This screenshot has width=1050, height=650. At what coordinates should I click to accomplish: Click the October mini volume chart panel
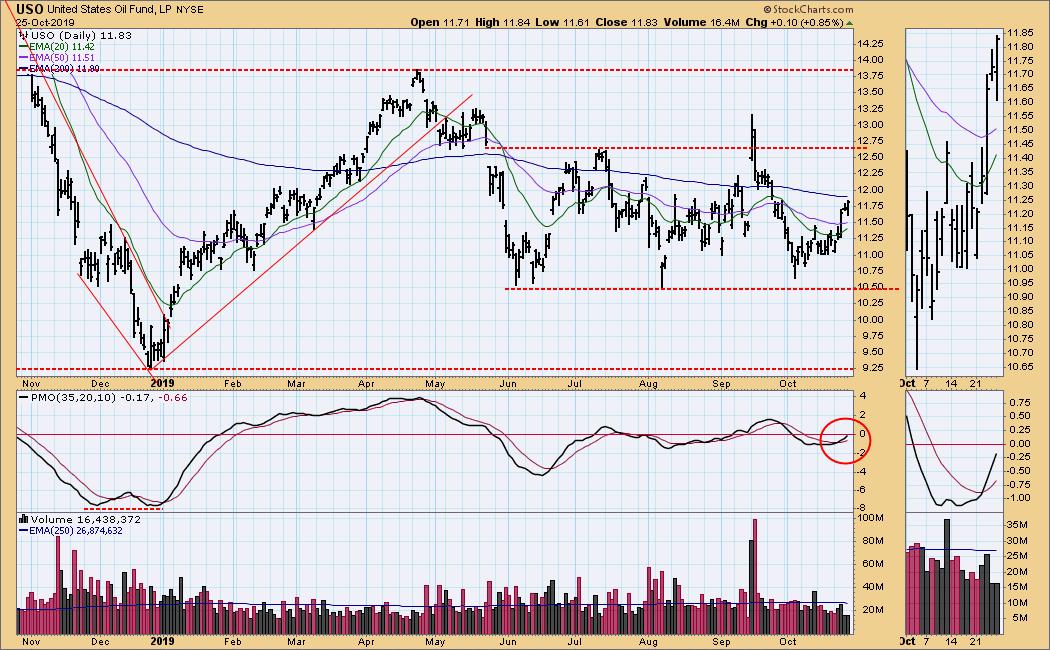[x=954, y=574]
